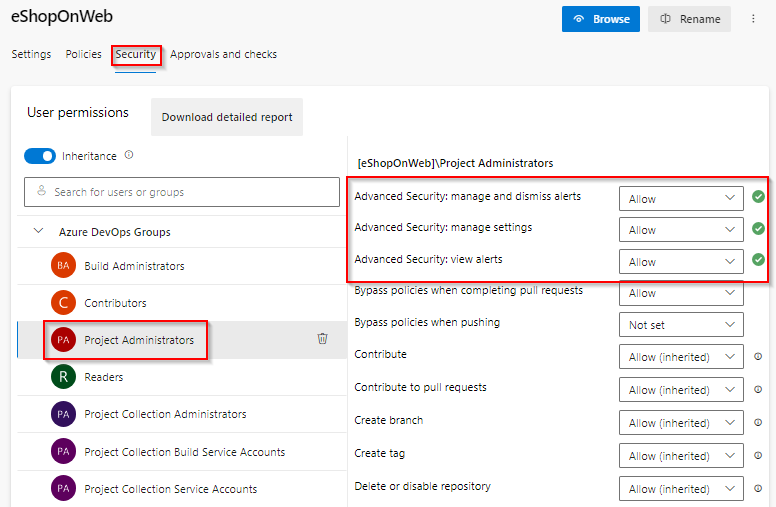Image resolution: width=776 pixels, height=507 pixels.
Task: Select Project Collection Service Accounts
Action: coord(182,489)
